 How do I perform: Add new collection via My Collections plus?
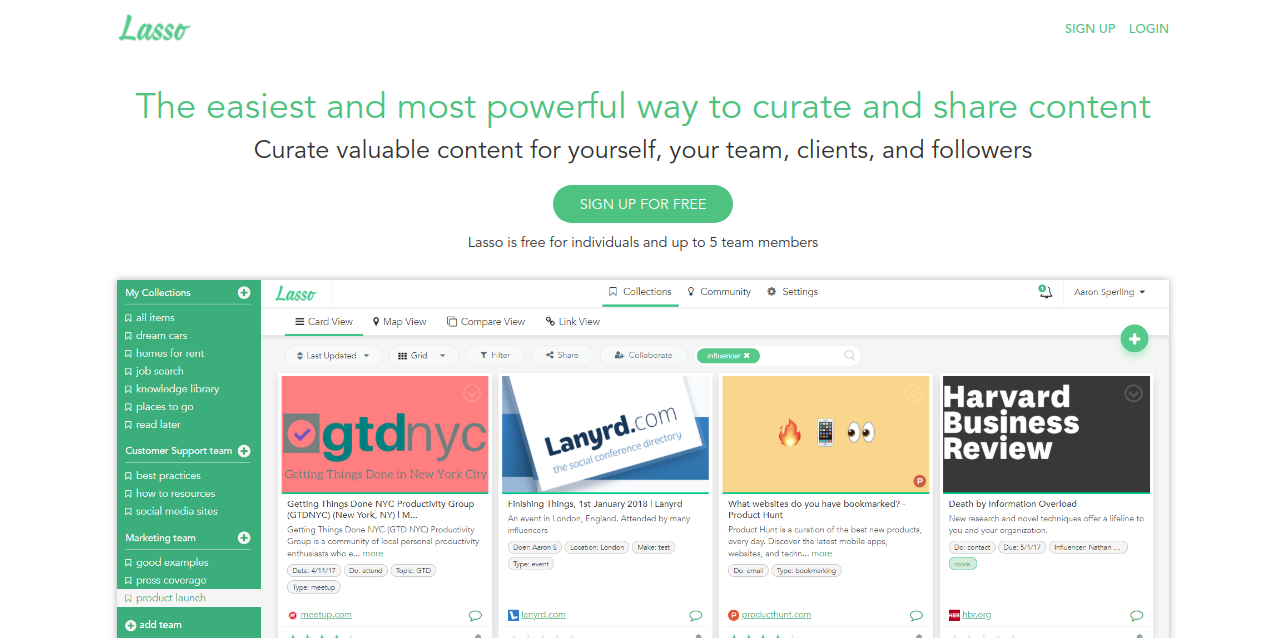click(x=244, y=293)
